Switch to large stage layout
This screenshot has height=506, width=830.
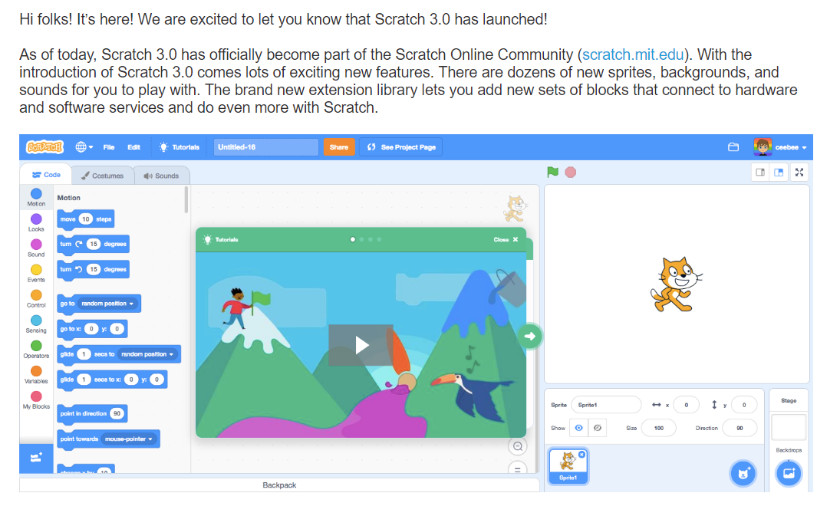[x=779, y=172]
